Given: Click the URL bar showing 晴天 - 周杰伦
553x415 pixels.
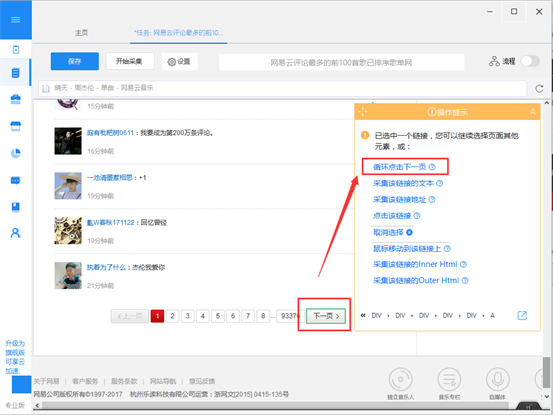Looking at the screenshot, I should 282,88.
